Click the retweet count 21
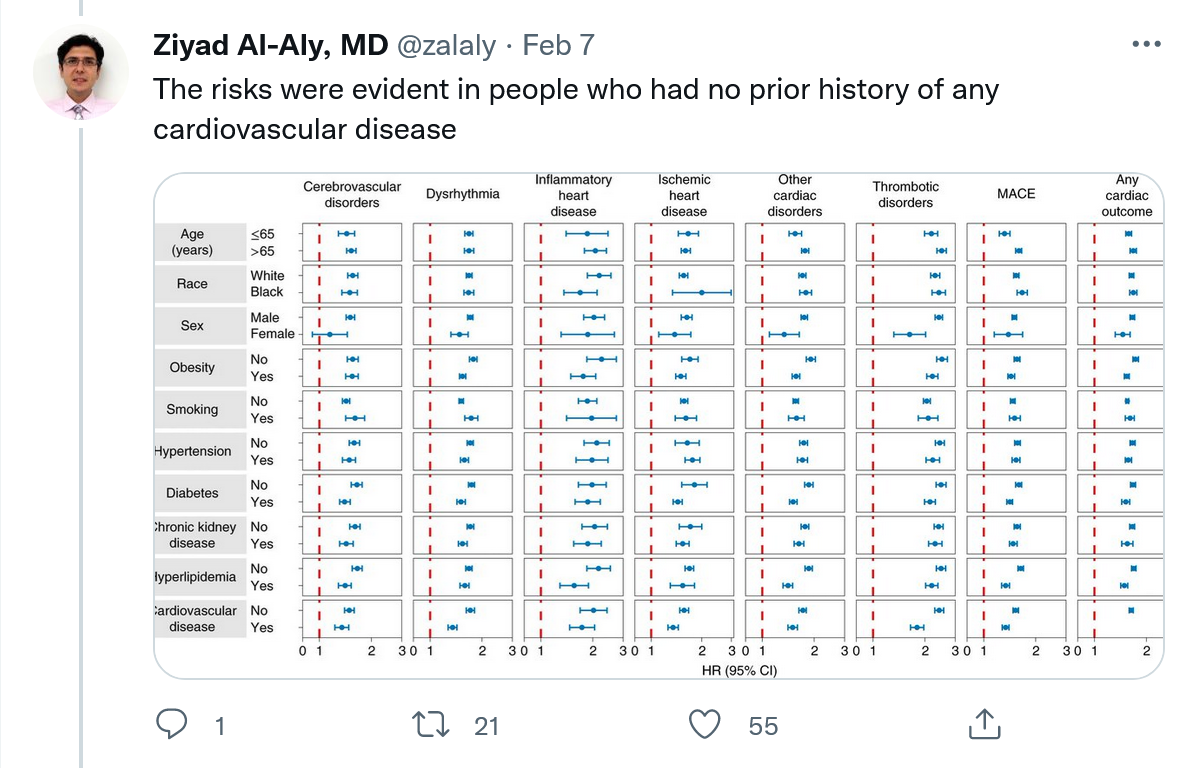Image resolution: width=1196 pixels, height=768 pixels. coord(486,726)
